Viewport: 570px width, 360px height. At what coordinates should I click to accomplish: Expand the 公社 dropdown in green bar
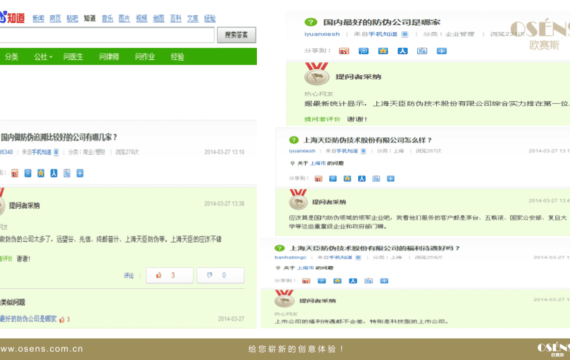[43, 57]
